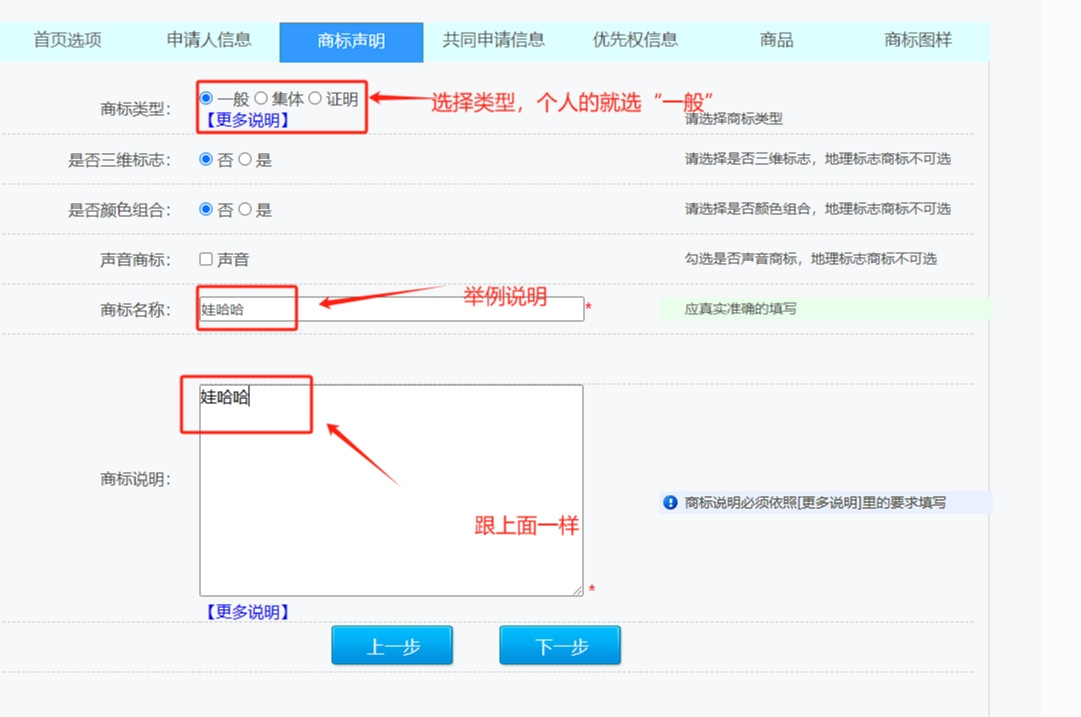The width and height of the screenshot is (1081, 717).
Task: Open 更多说明 link under trademark type
Action: [247, 120]
